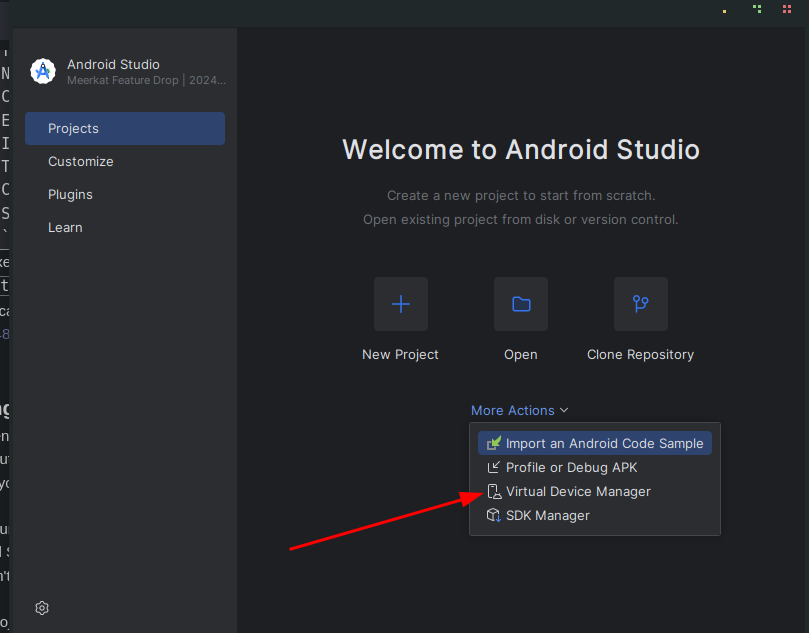Choose Import an Android Code Sample

click(x=595, y=443)
